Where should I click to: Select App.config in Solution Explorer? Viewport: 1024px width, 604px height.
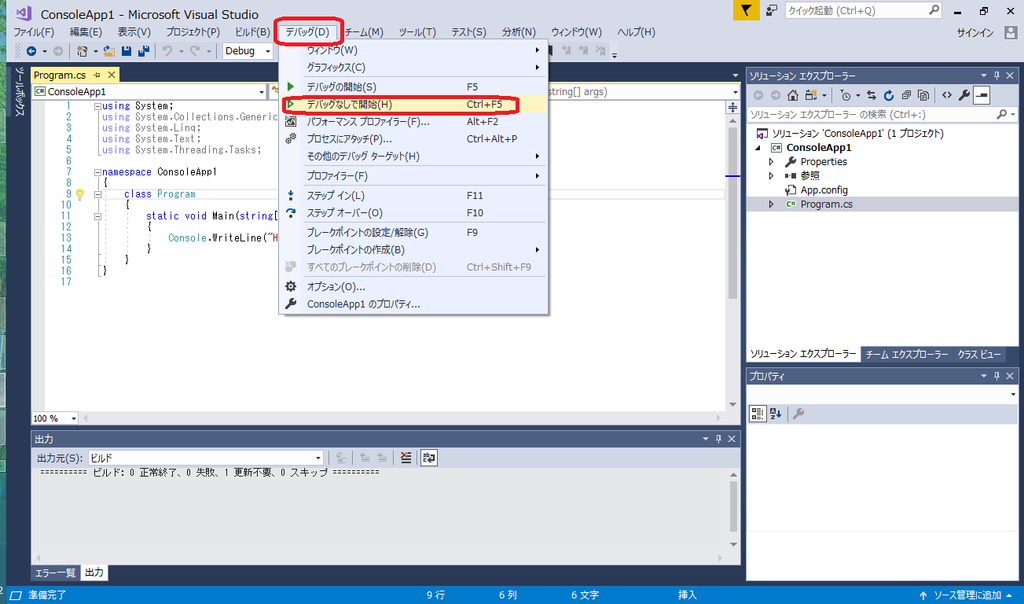coord(824,190)
